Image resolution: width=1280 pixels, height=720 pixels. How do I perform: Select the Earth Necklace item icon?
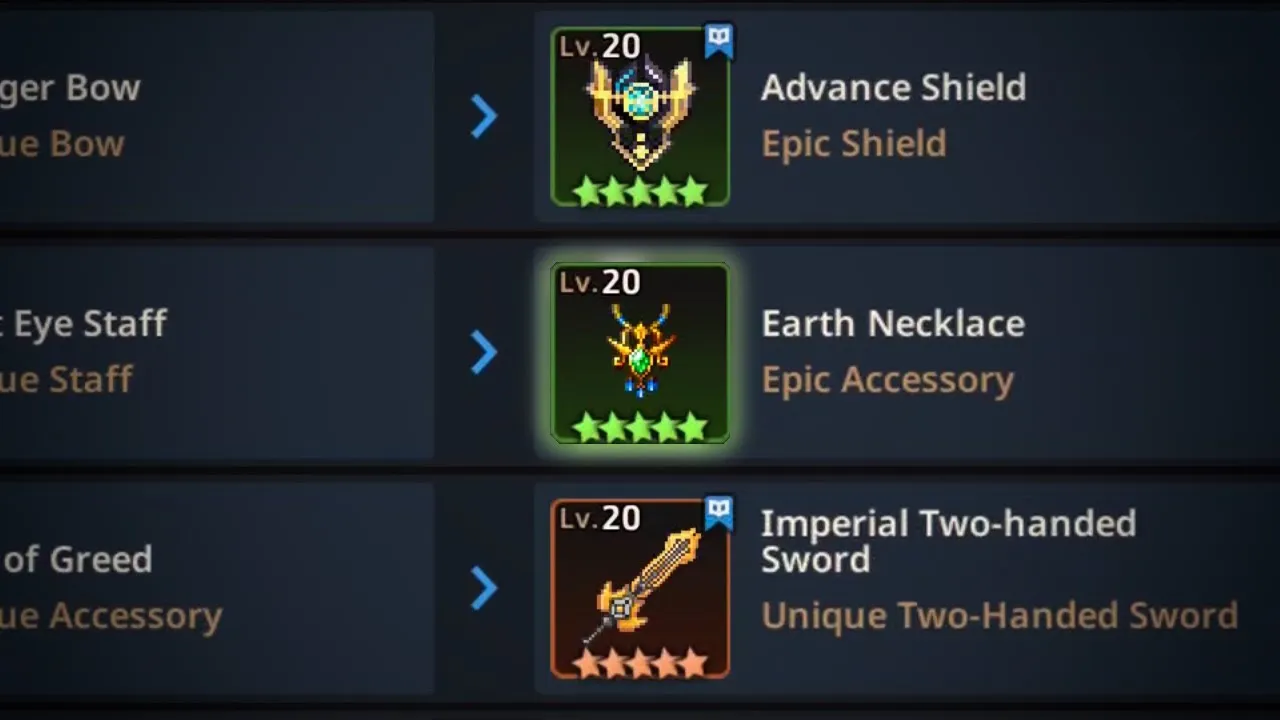coord(640,353)
